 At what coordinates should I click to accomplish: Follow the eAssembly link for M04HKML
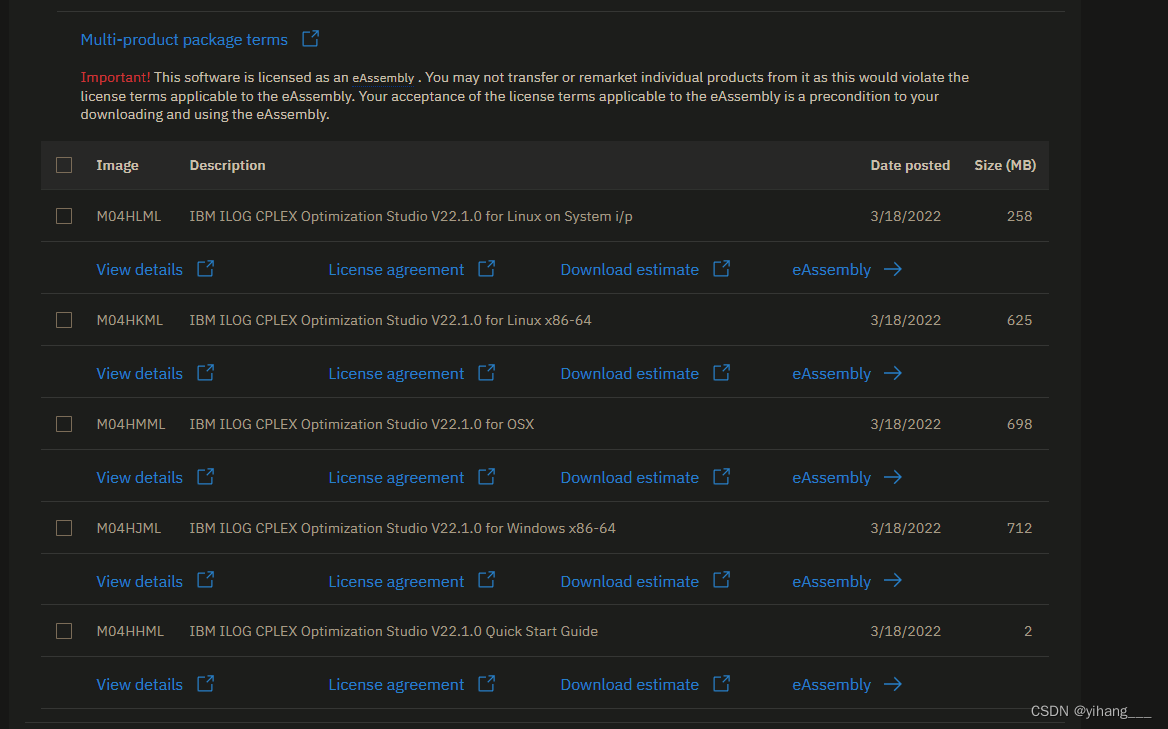[x=831, y=374]
